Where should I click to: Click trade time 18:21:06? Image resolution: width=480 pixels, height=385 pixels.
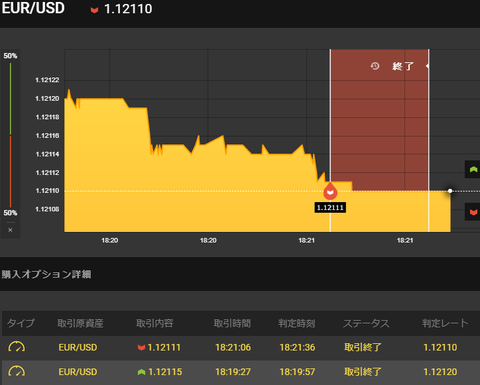coord(233,347)
